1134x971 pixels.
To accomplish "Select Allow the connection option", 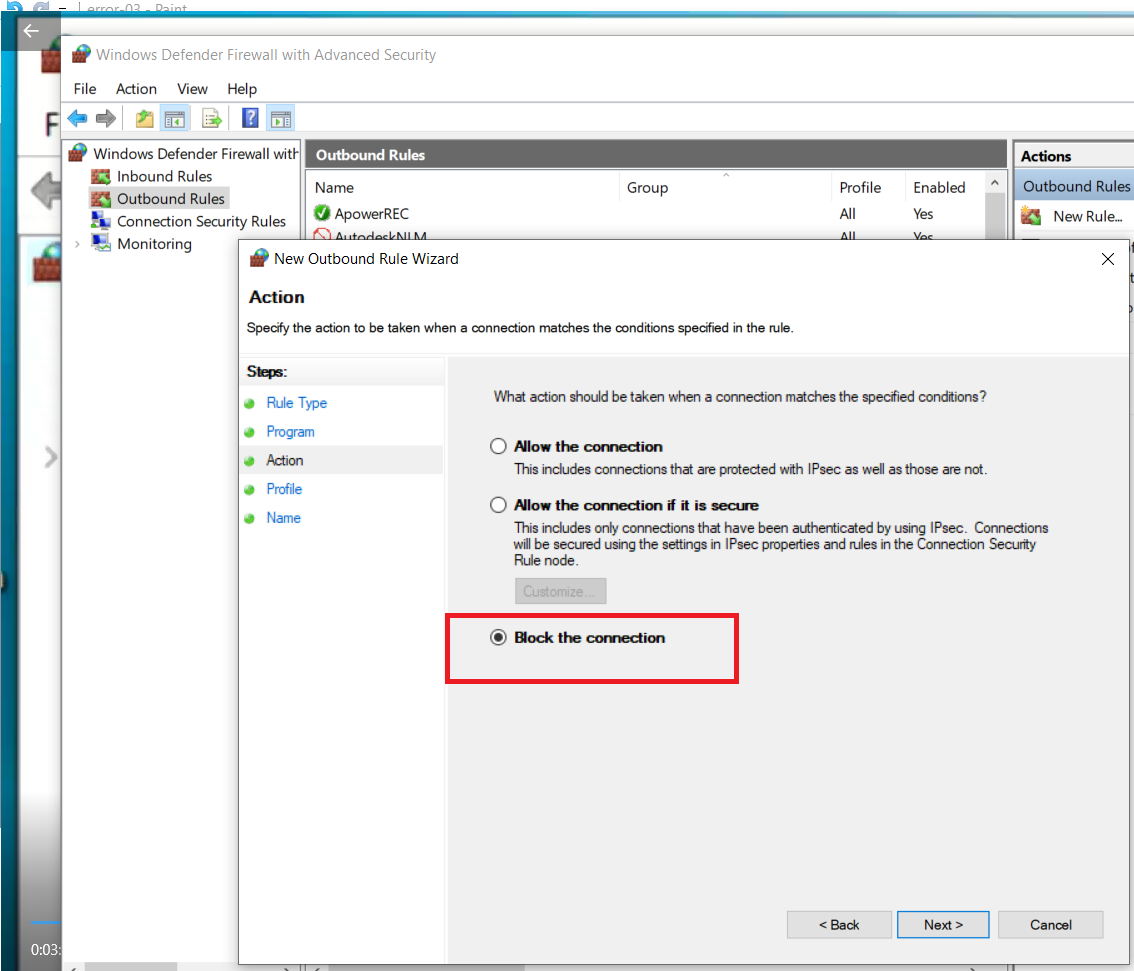I will pyautogui.click(x=498, y=446).
